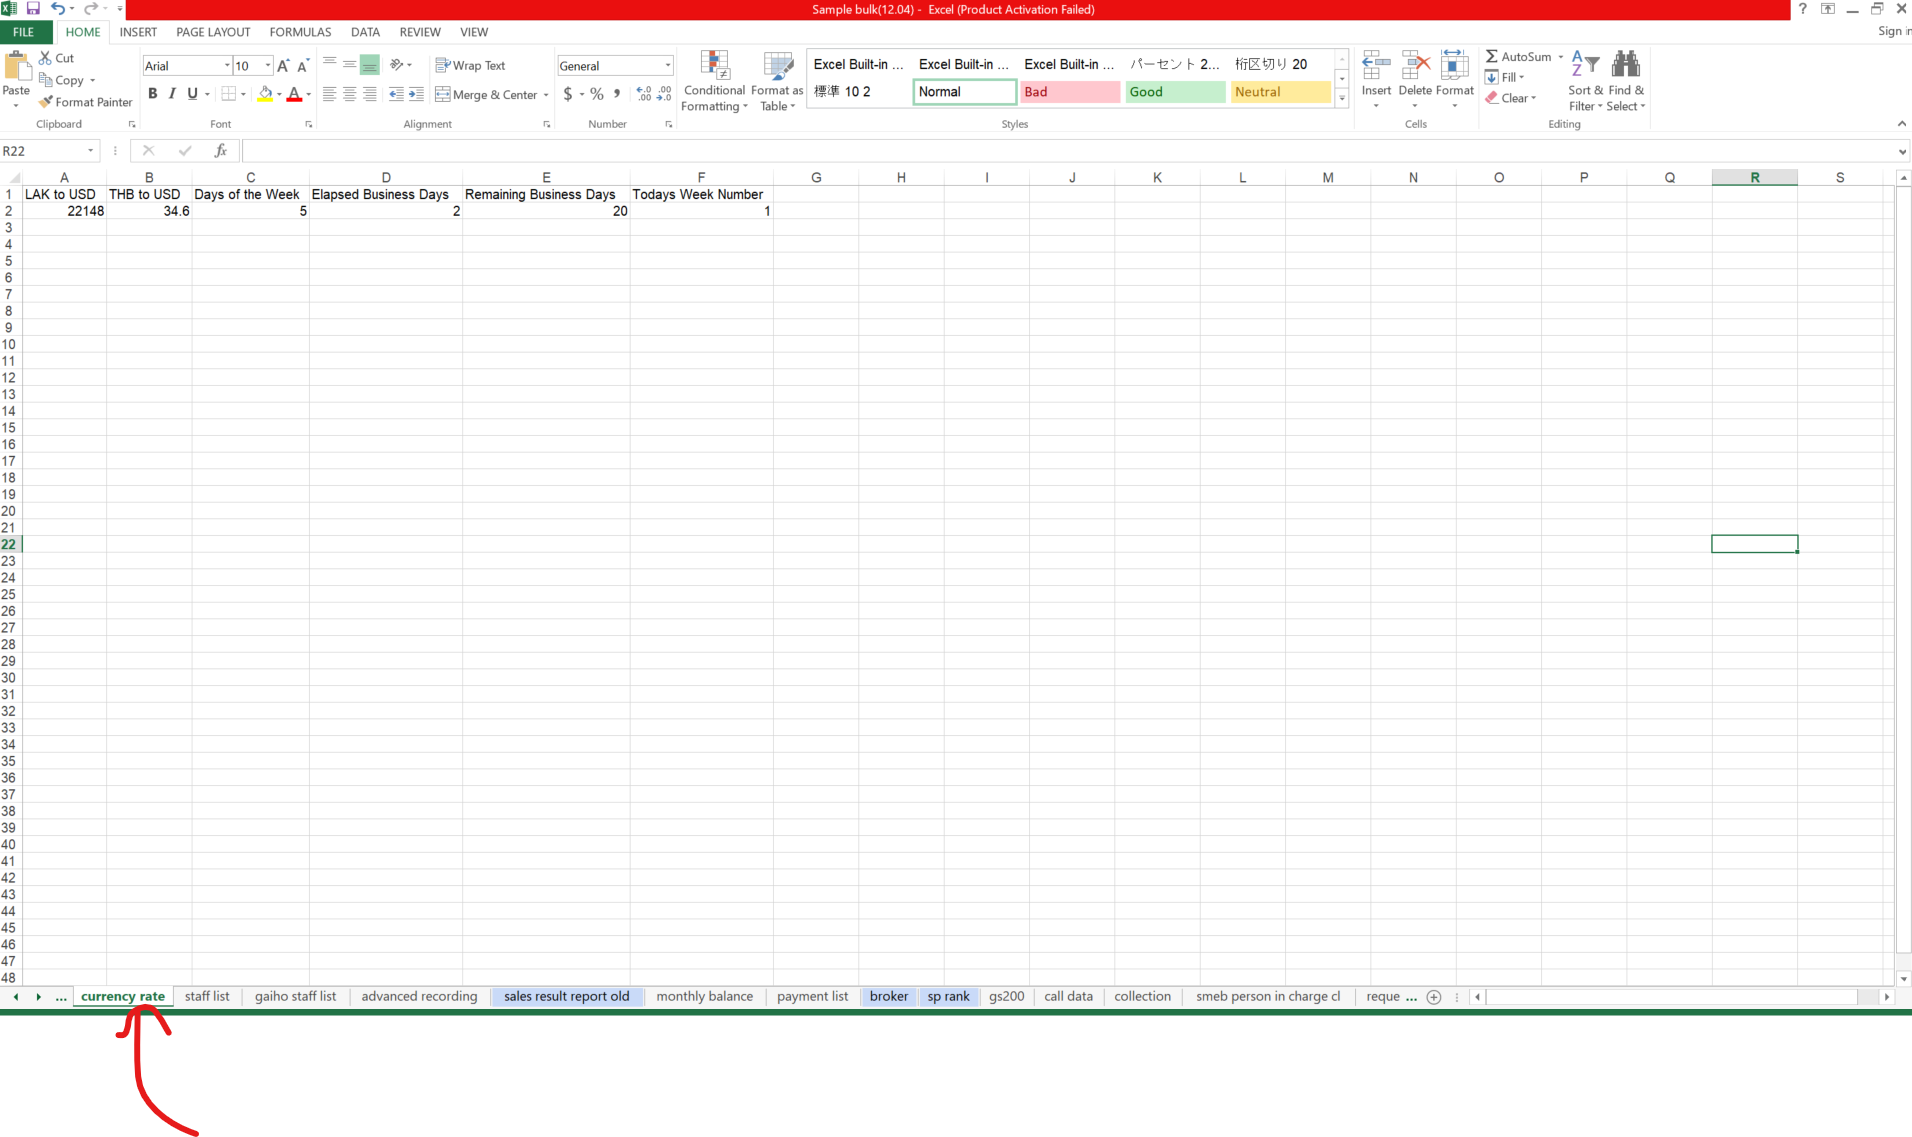Expand the cell styles gallery
1912x1137 pixels.
point(1342,98)
